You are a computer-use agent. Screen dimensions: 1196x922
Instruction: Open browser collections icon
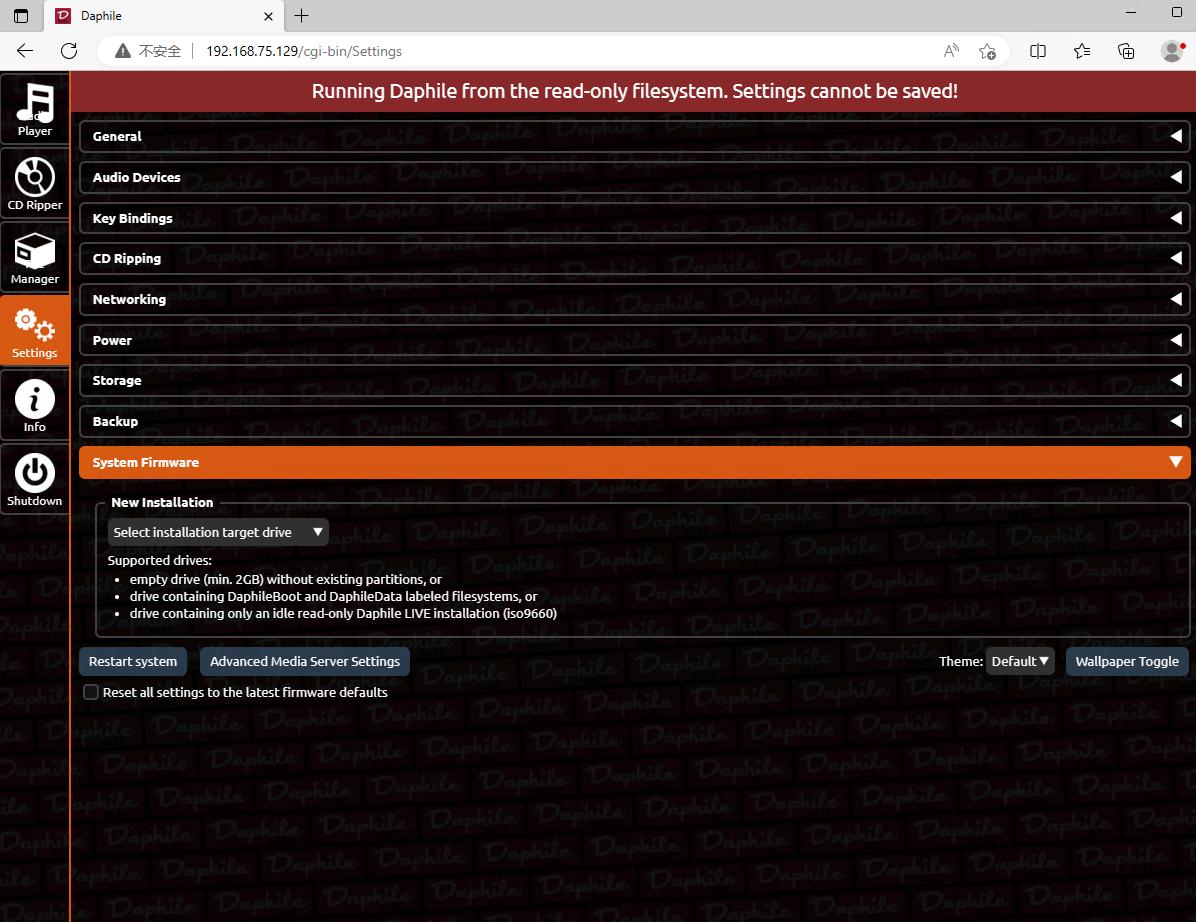tap(1126, 51)
